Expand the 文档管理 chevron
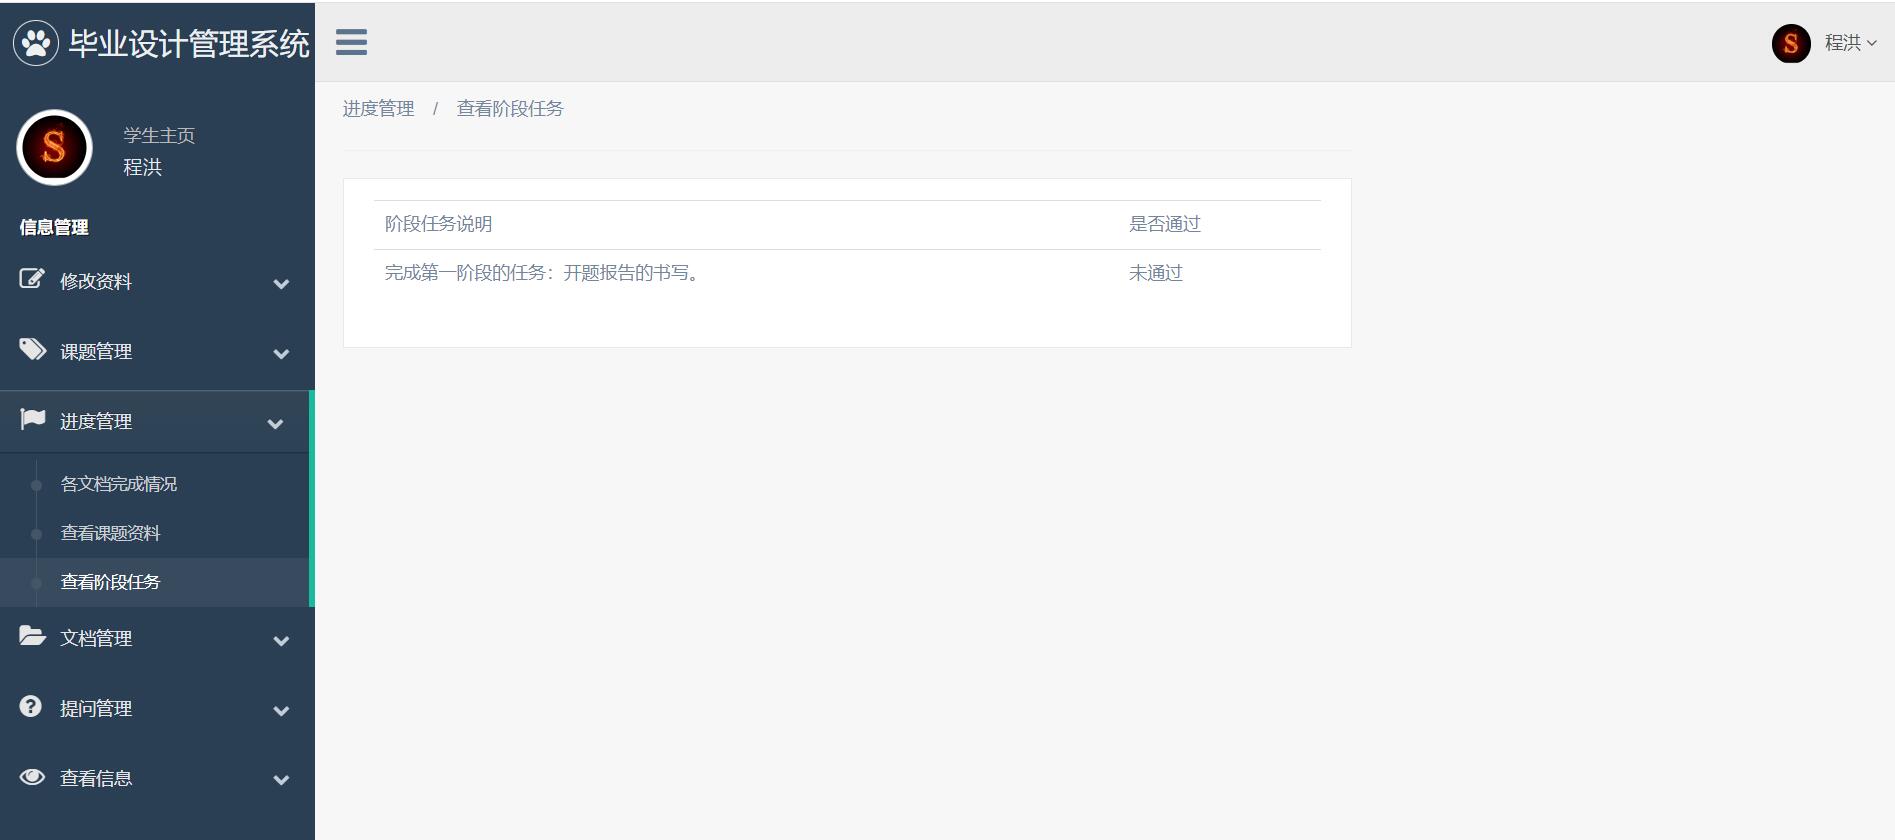This screenshot has width=1895, height=840. click(x=281, y=641)
